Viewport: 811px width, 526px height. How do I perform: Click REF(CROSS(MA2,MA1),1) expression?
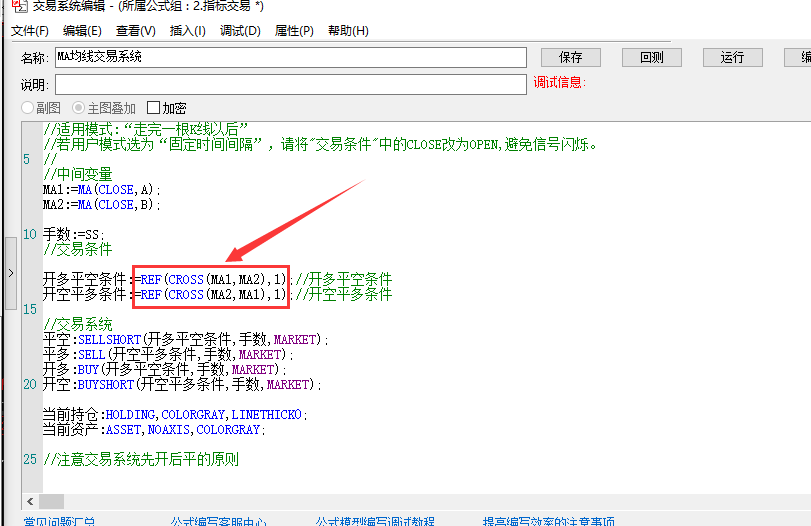213,294
